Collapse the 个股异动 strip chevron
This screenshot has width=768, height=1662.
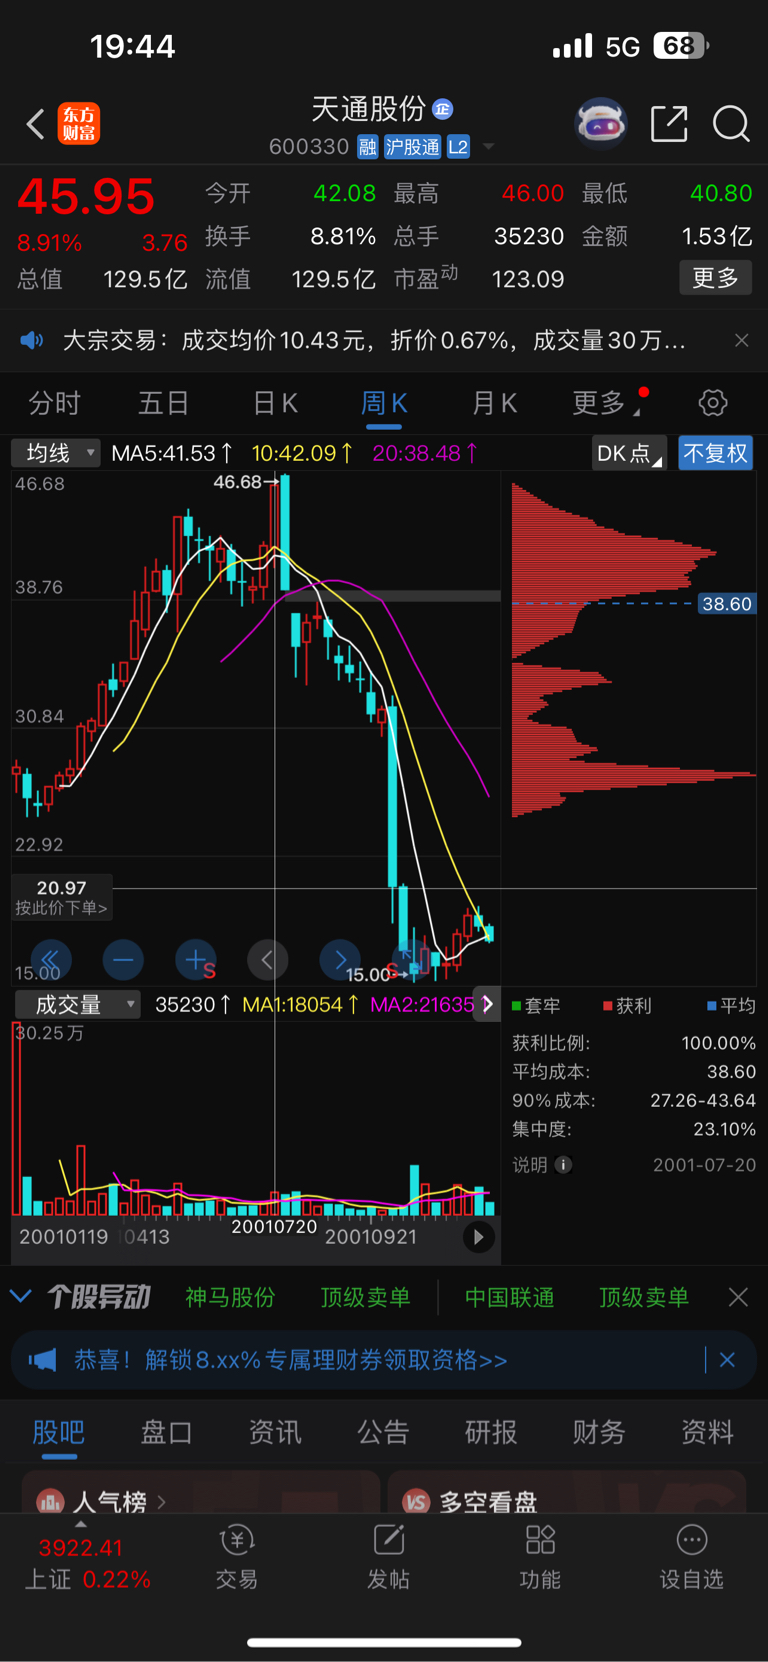20,1297
